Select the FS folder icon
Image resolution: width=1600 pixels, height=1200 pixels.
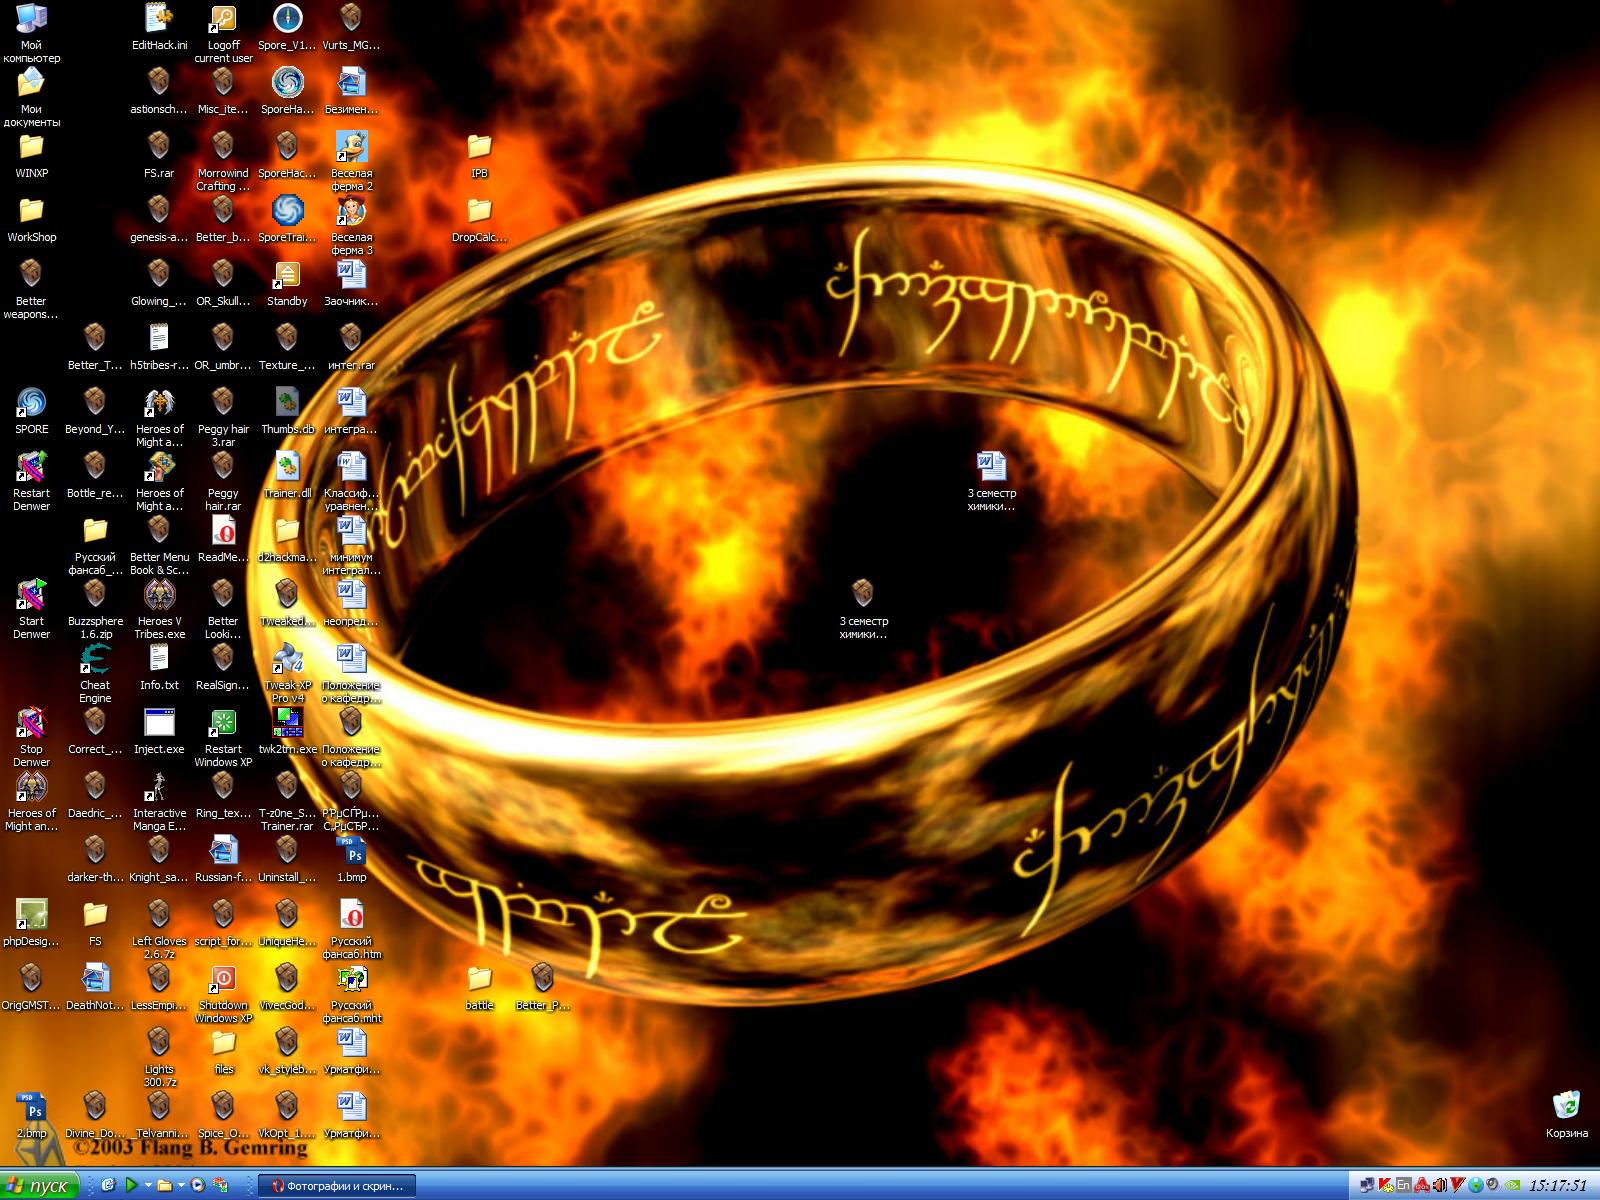(95, 923)
